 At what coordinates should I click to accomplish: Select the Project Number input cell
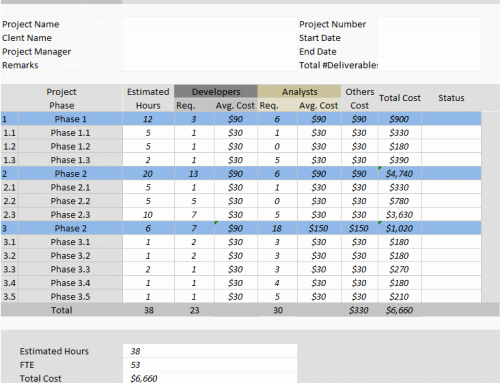tap(429, 24)
